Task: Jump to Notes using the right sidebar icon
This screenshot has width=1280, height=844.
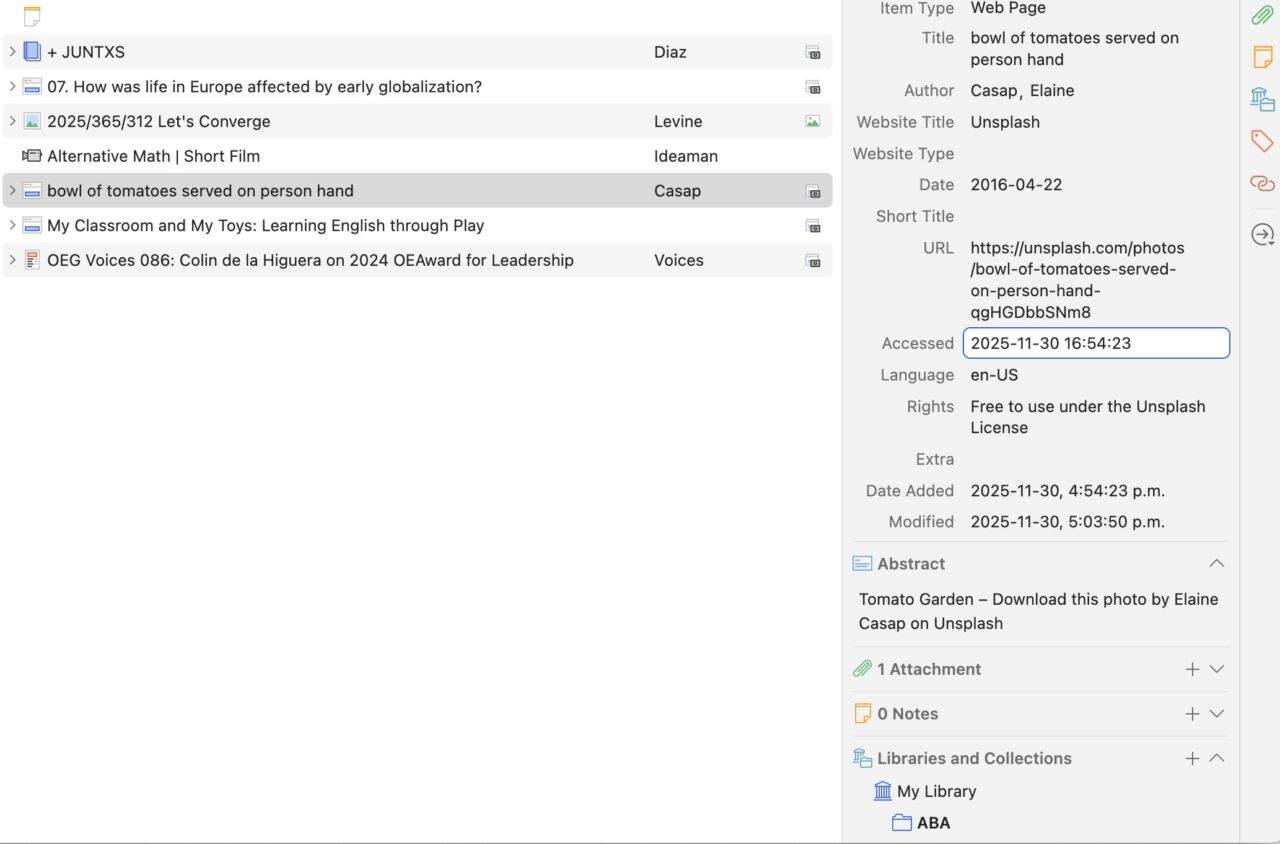Action: [x=1262, y=57]
